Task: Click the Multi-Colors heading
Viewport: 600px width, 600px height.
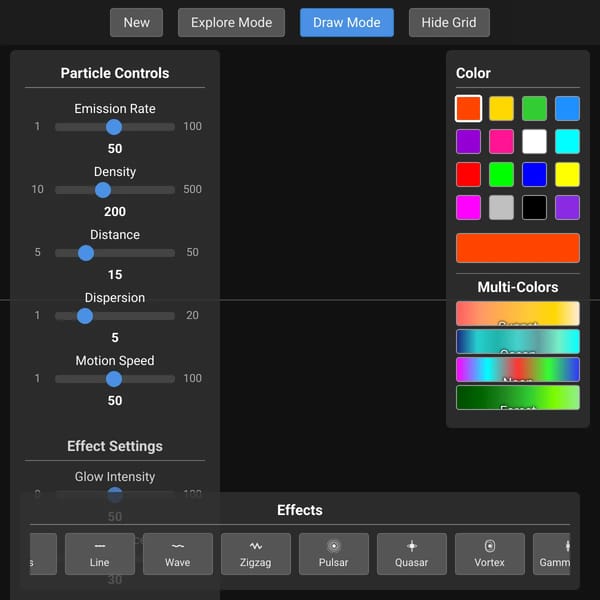Action: click(518, 287)
